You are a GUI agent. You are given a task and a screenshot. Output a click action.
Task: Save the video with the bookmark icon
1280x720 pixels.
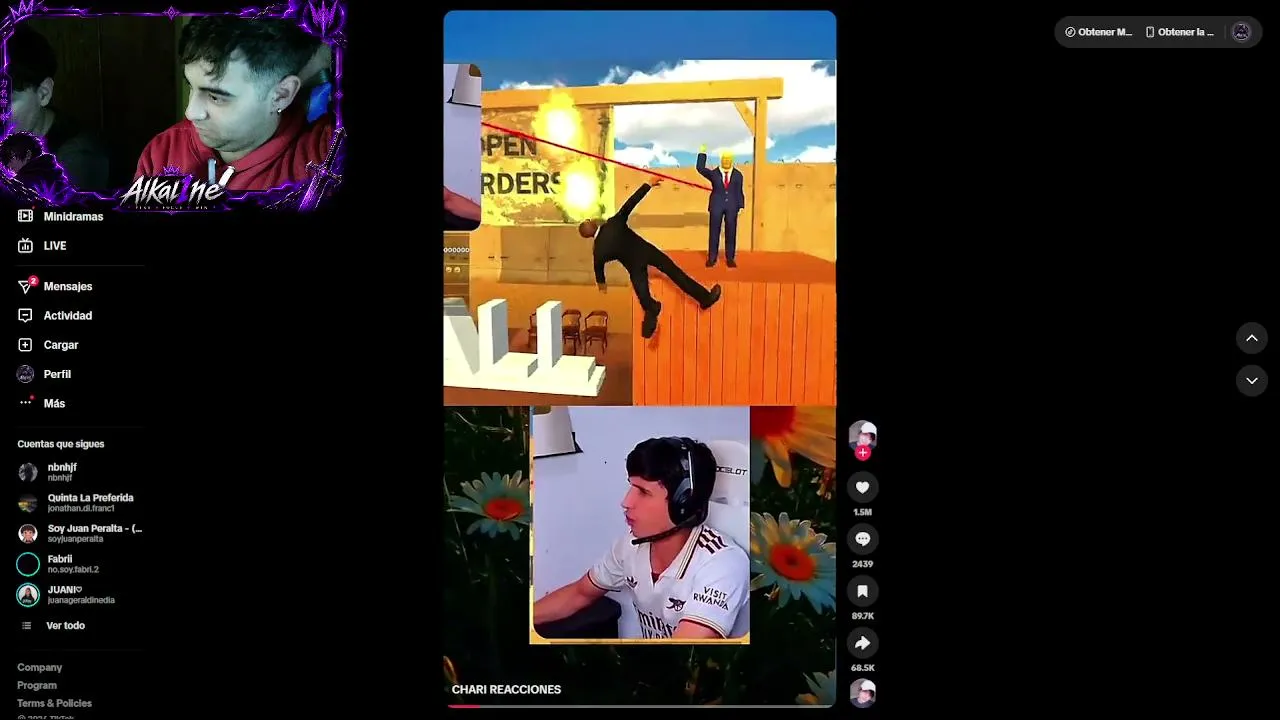pos(862,591)
